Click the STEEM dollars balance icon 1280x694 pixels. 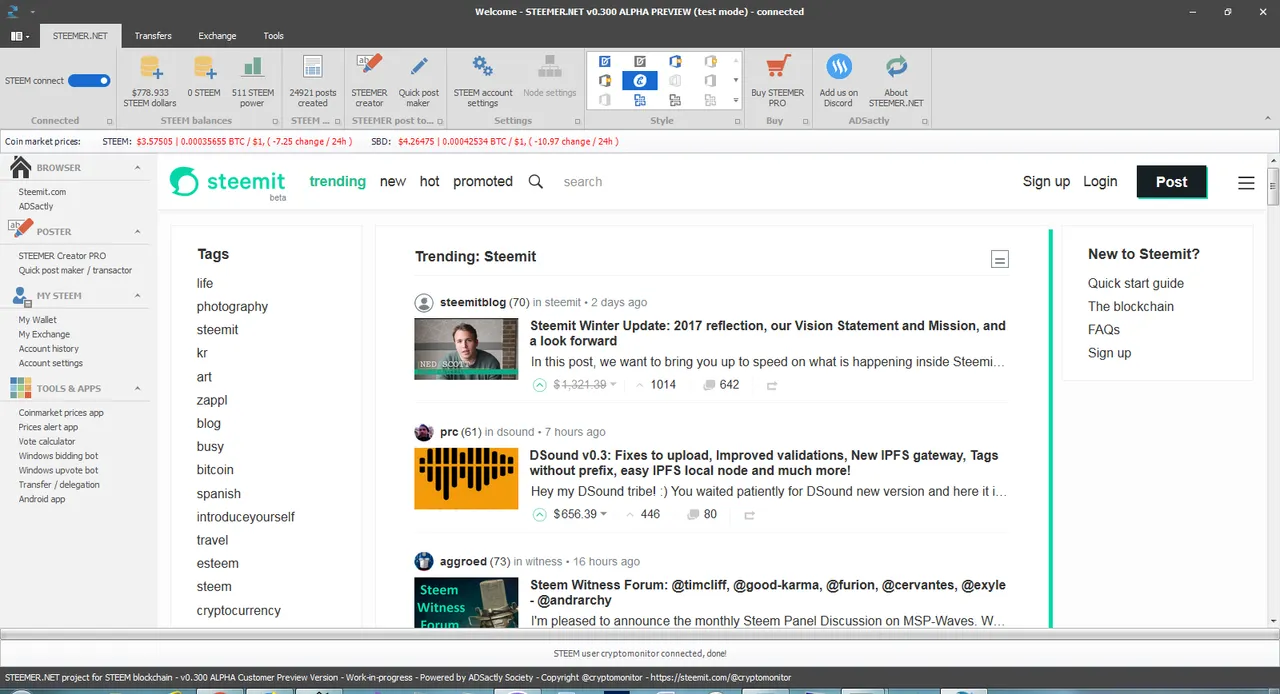(x=150, y=69)
